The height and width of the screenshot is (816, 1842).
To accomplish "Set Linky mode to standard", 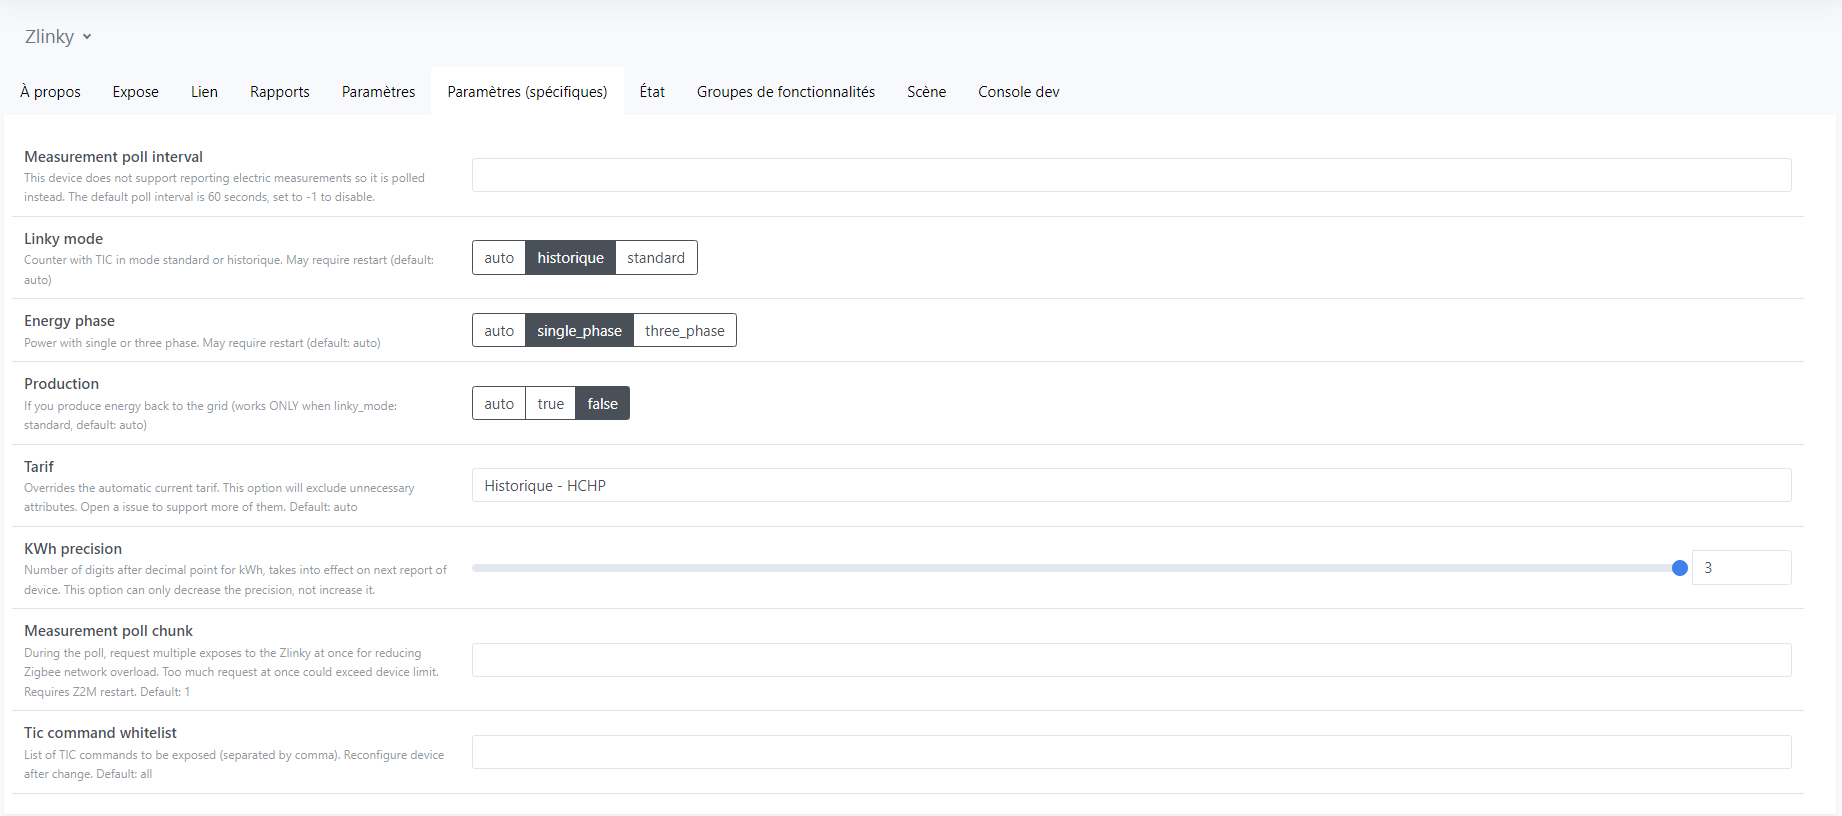I will [x=656, y=258].
